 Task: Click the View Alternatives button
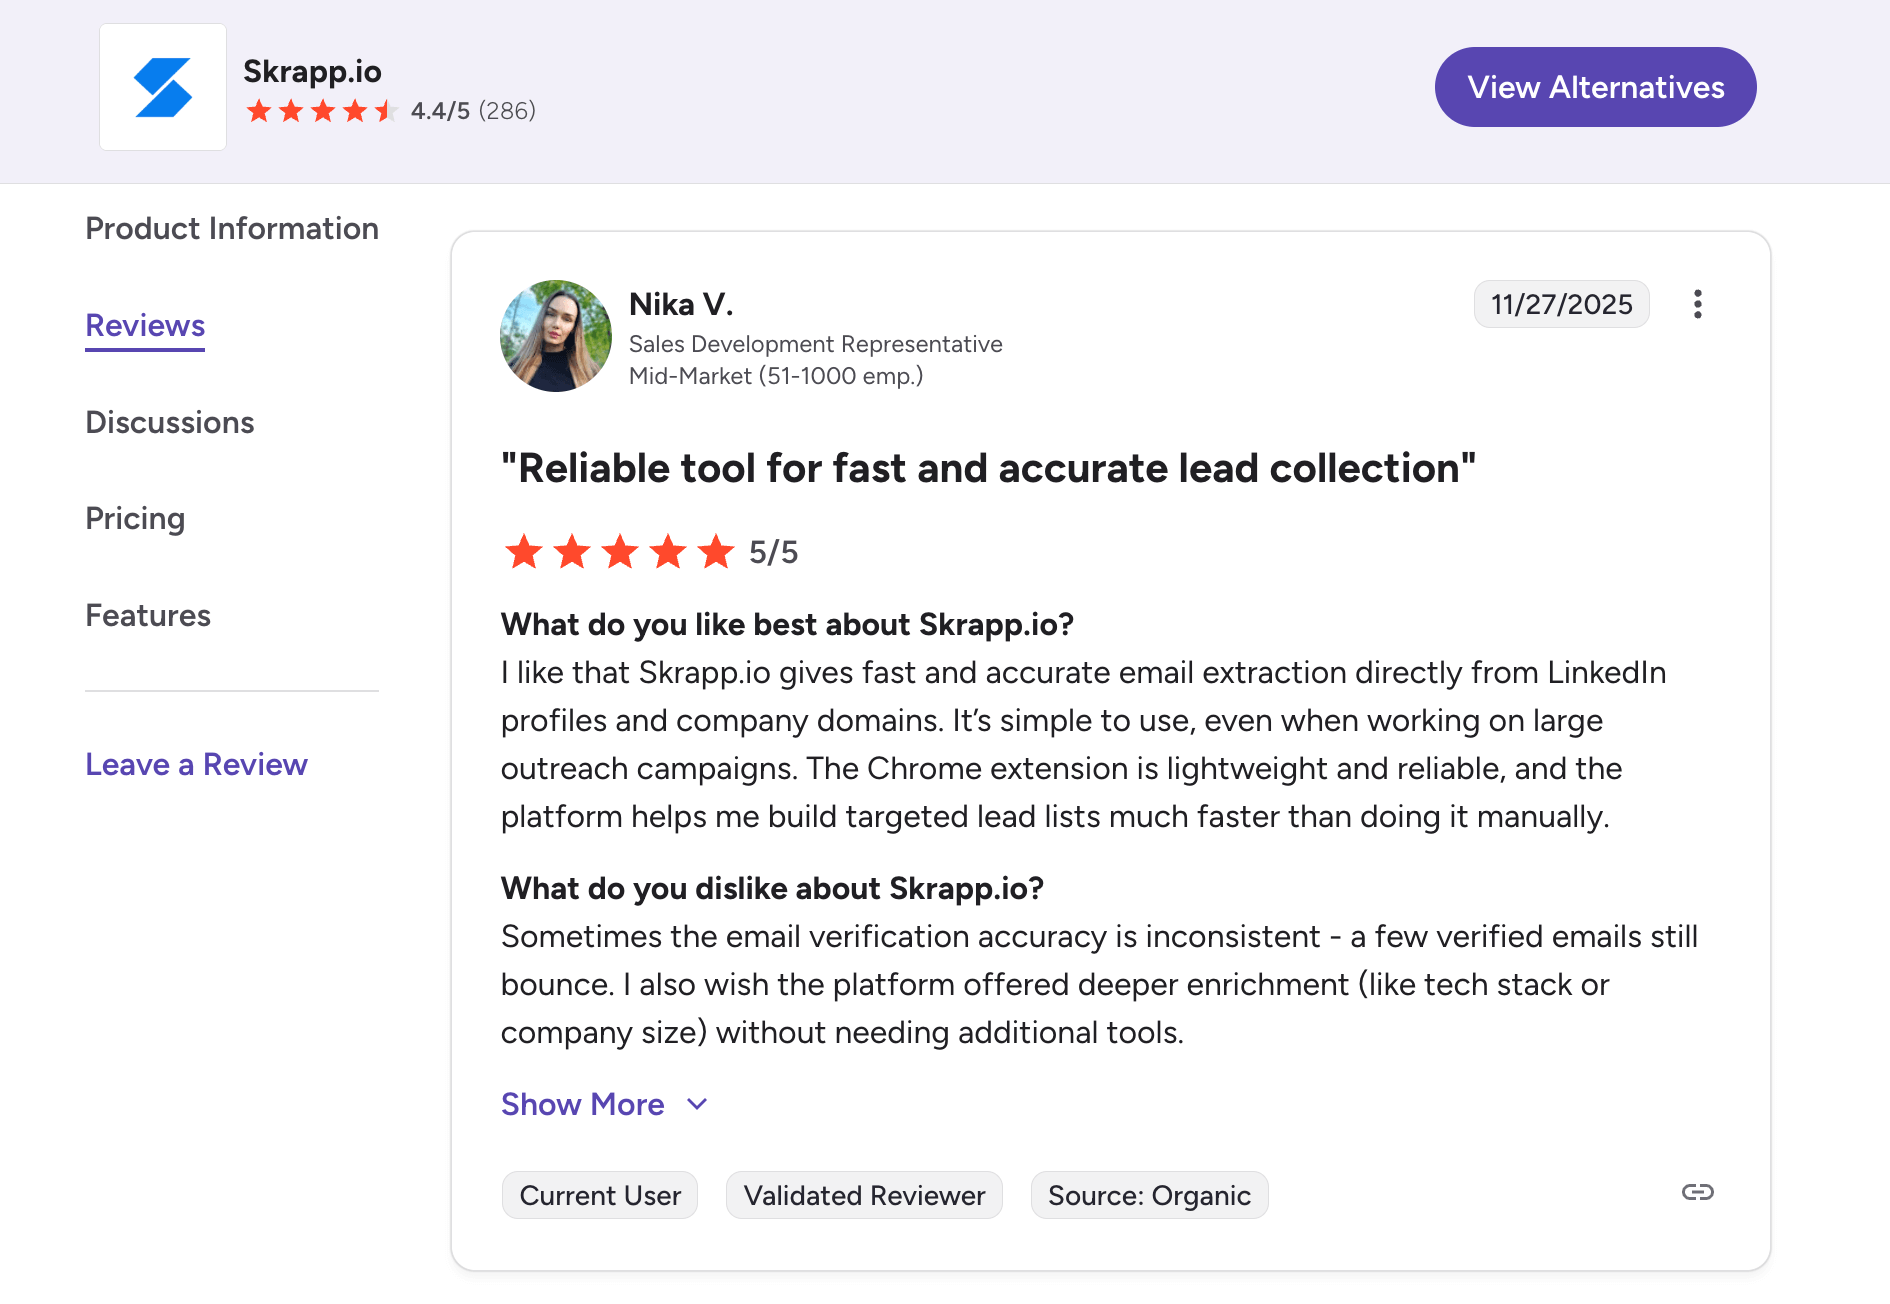click(1594, 87)
